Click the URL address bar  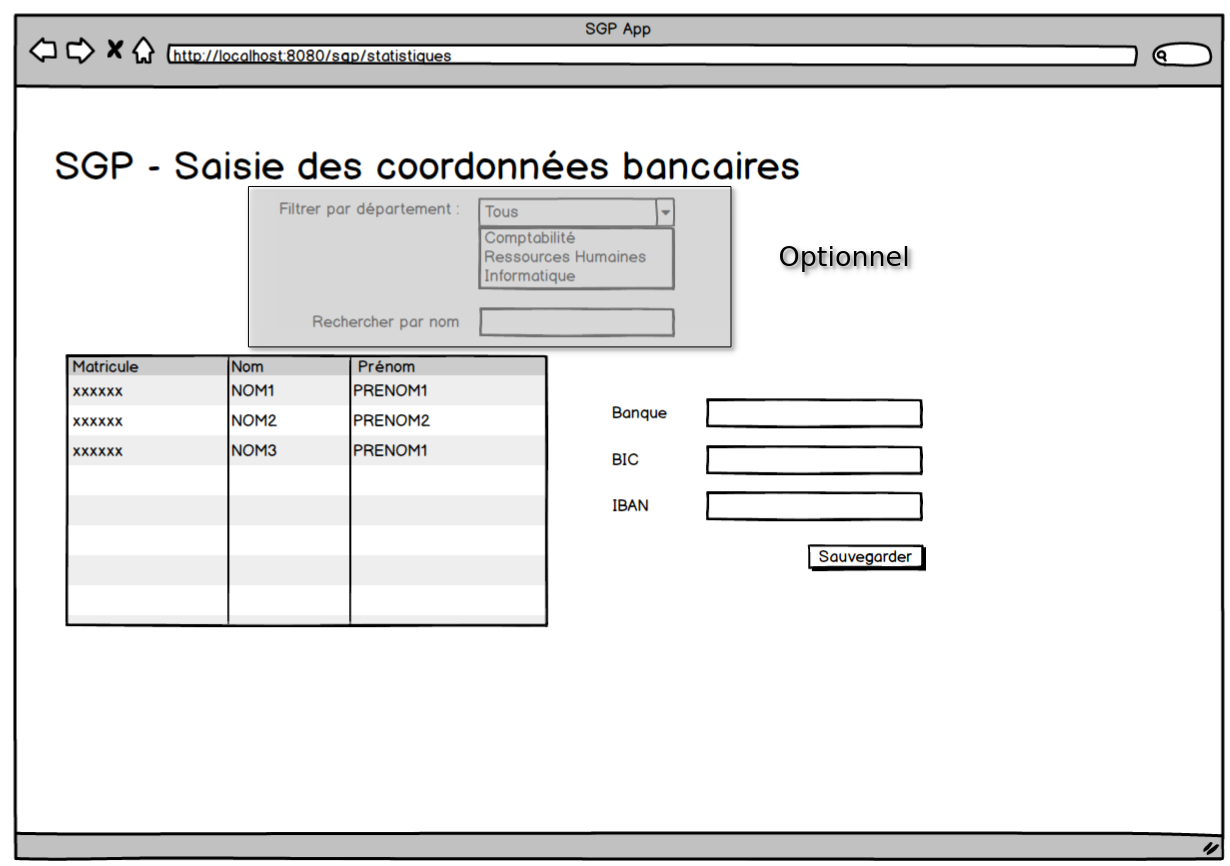pyautogui.click(x=650, y=56)
